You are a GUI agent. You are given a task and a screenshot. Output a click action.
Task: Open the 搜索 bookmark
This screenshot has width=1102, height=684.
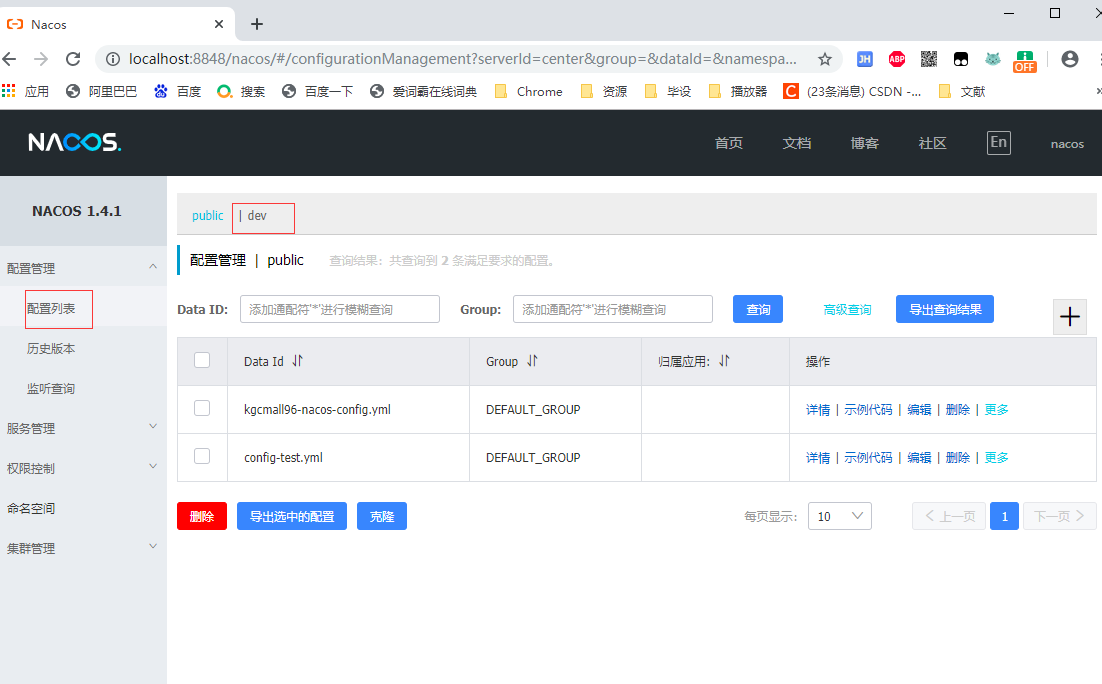(x=241, y=91)
